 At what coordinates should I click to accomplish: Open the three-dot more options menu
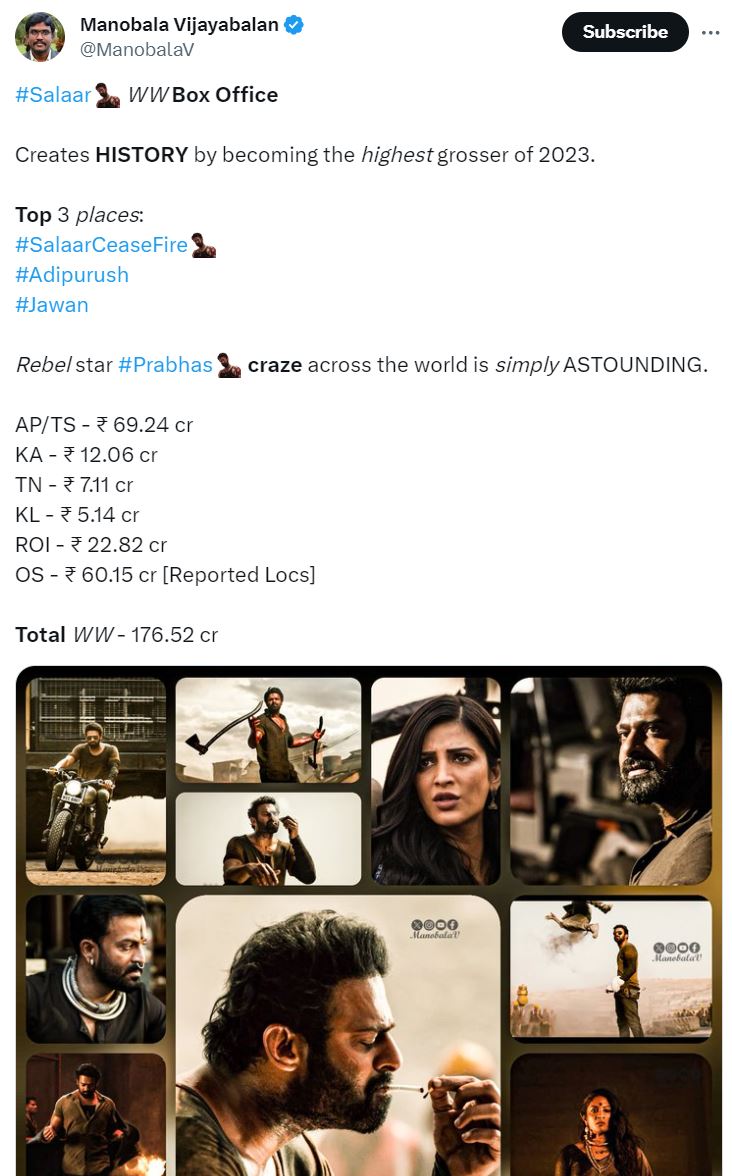710,32
